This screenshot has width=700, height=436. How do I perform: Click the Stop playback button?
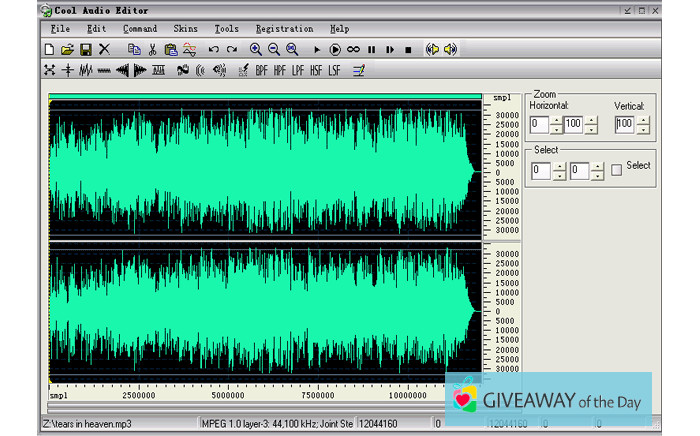[x=408, y=49]
